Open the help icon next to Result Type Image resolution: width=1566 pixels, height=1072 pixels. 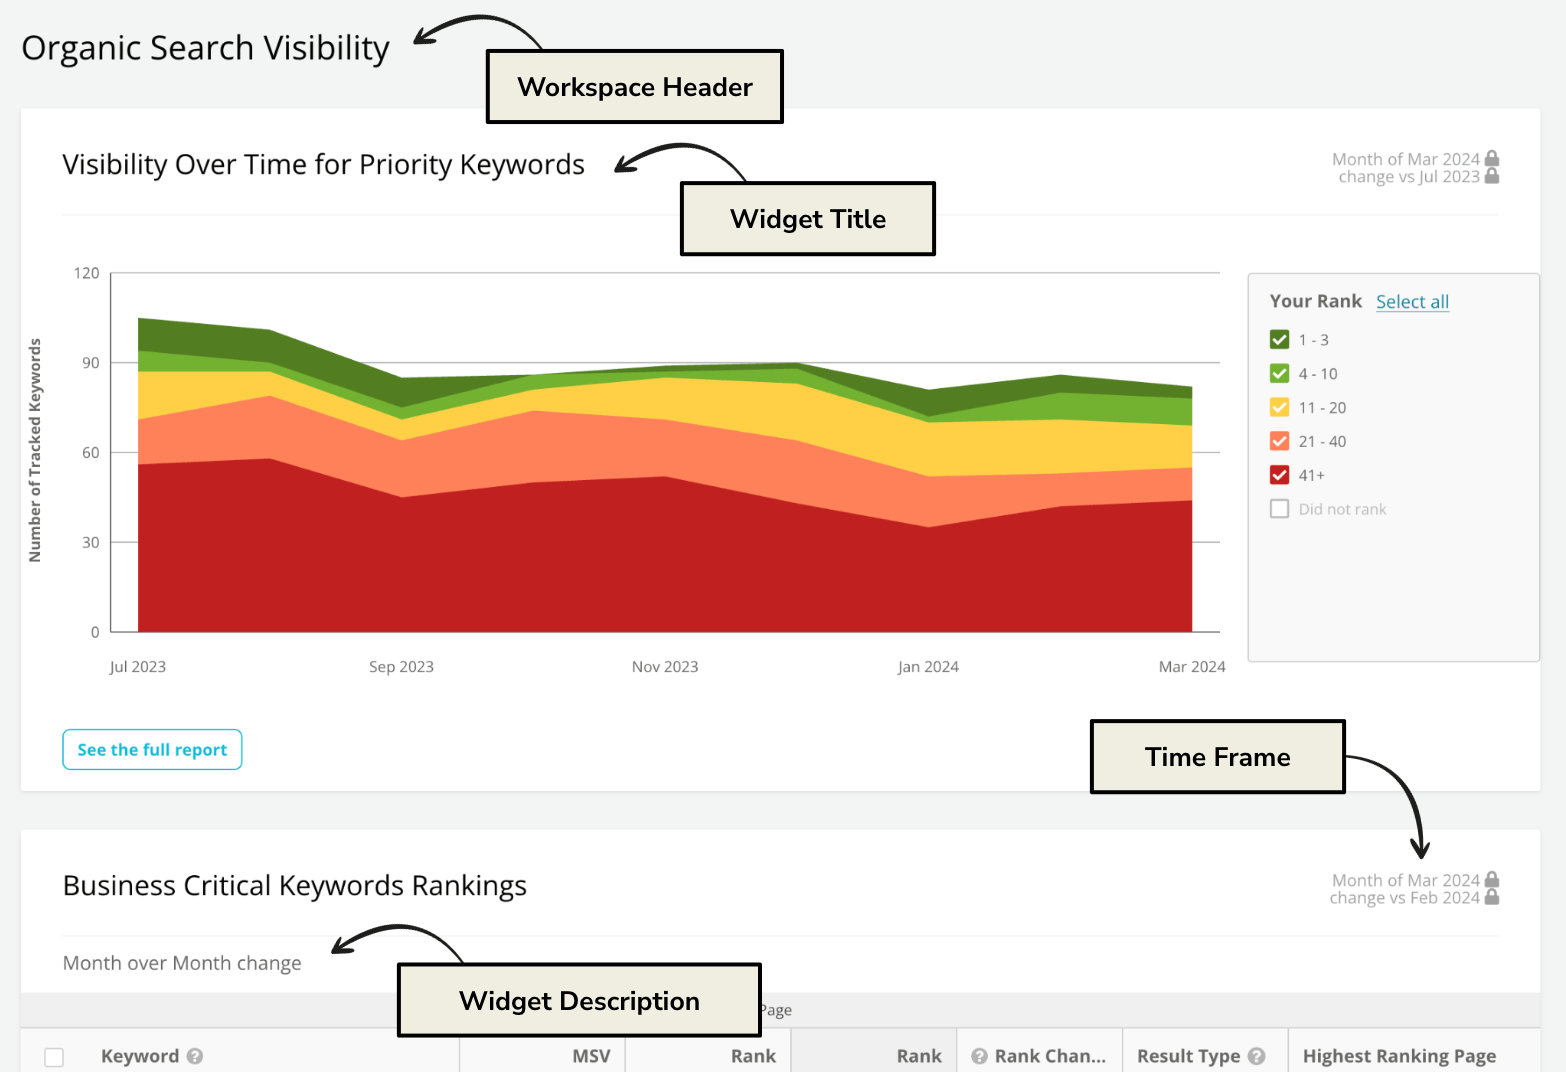(1257, 1056)
